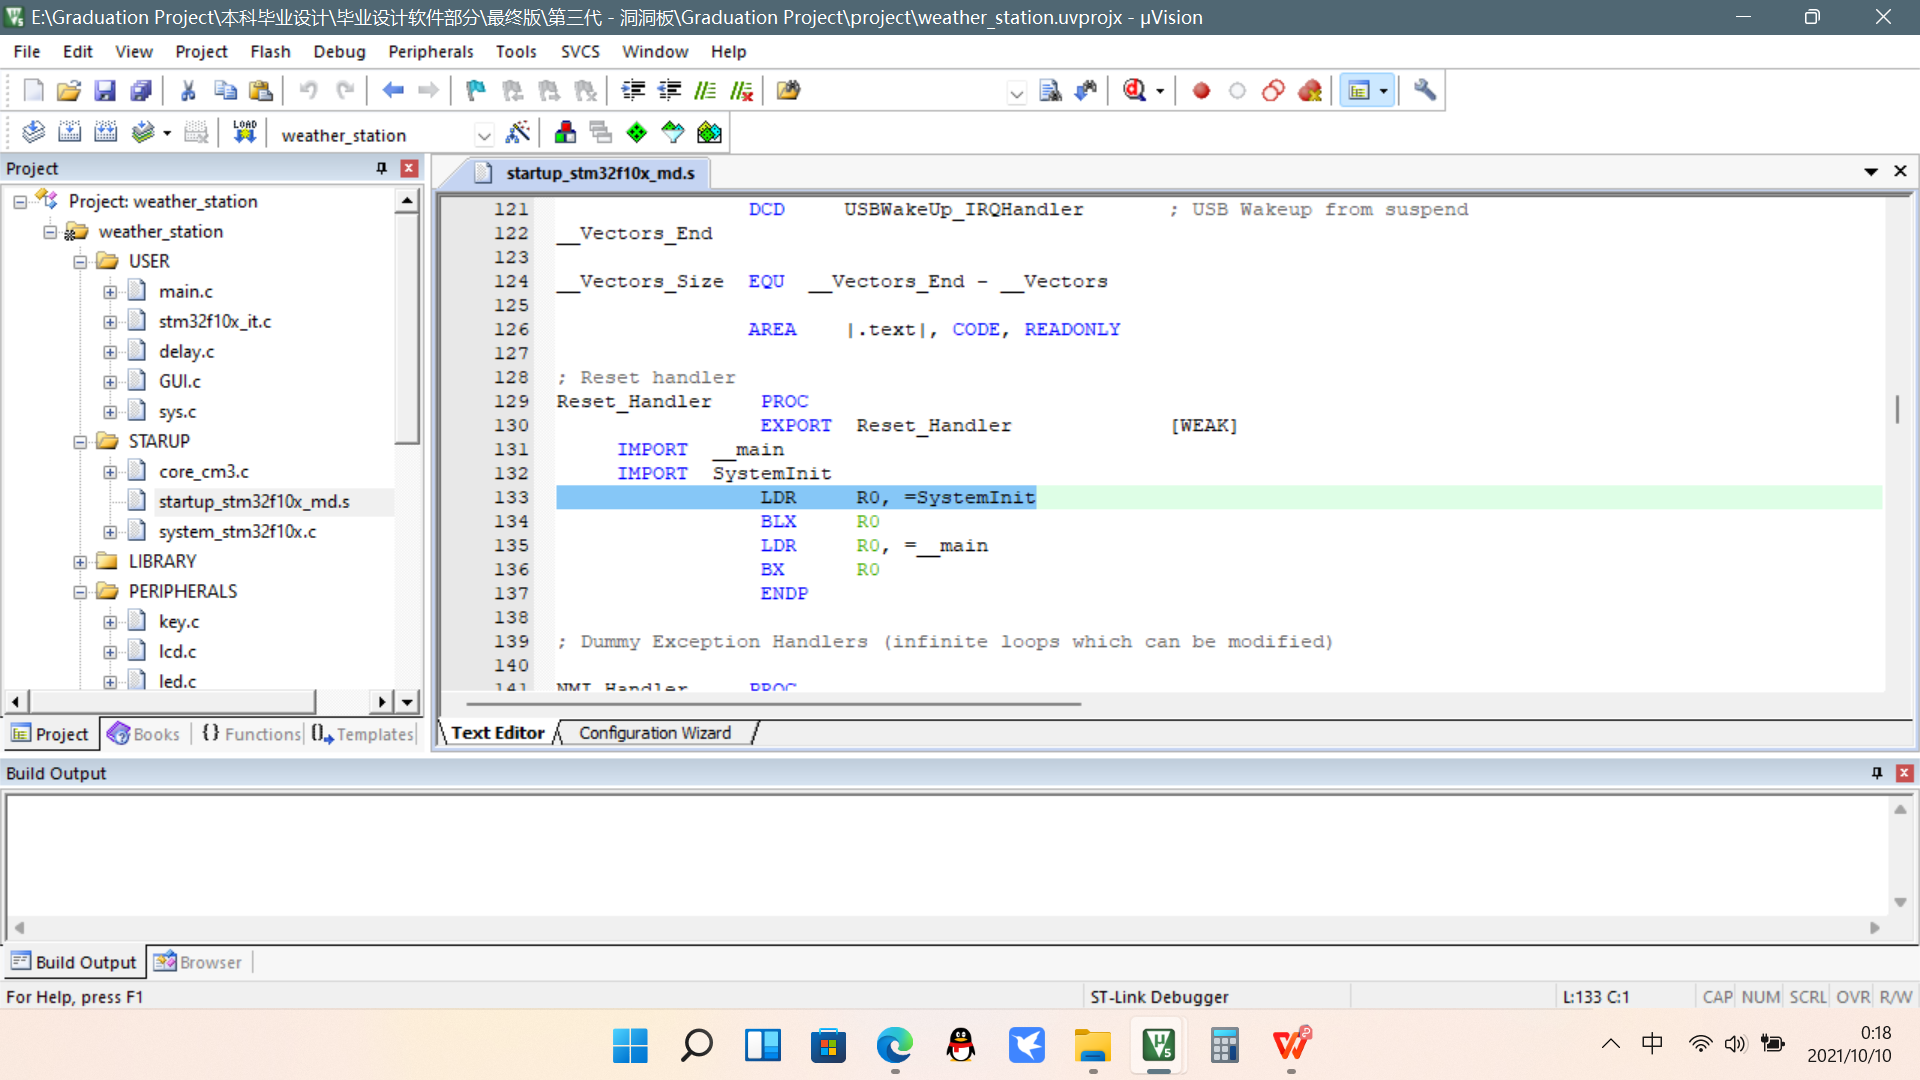This screenshot has height=1080, width=1920.
Task: Kill all breakpoints in program
Action: 1310,90
